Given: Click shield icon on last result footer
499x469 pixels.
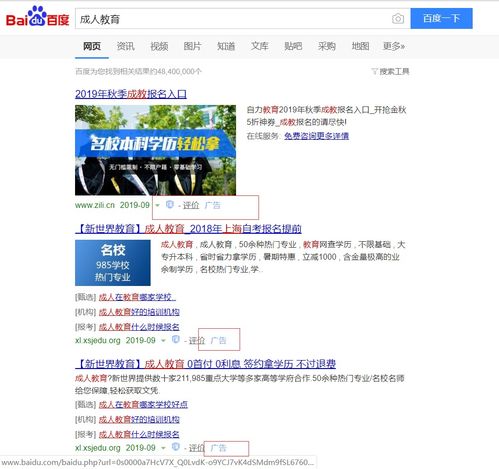Looking at the screenshot, I should pos(175,447).
